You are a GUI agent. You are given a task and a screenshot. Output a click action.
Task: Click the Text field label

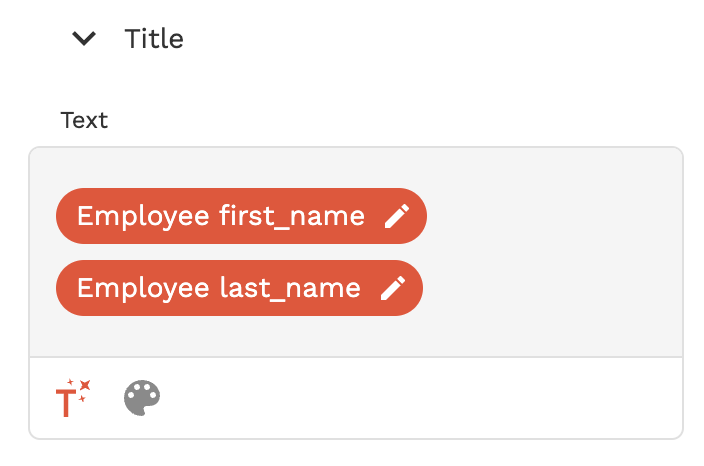point(84,121)
